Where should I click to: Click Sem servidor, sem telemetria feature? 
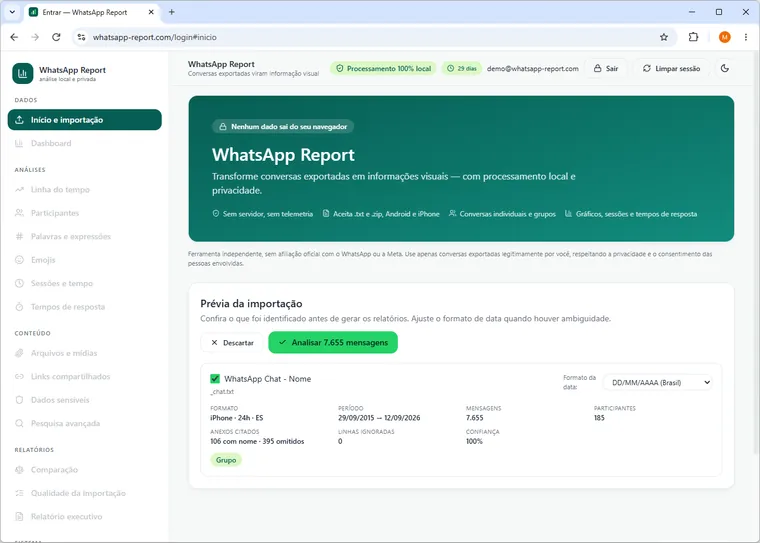pos(263,214)
